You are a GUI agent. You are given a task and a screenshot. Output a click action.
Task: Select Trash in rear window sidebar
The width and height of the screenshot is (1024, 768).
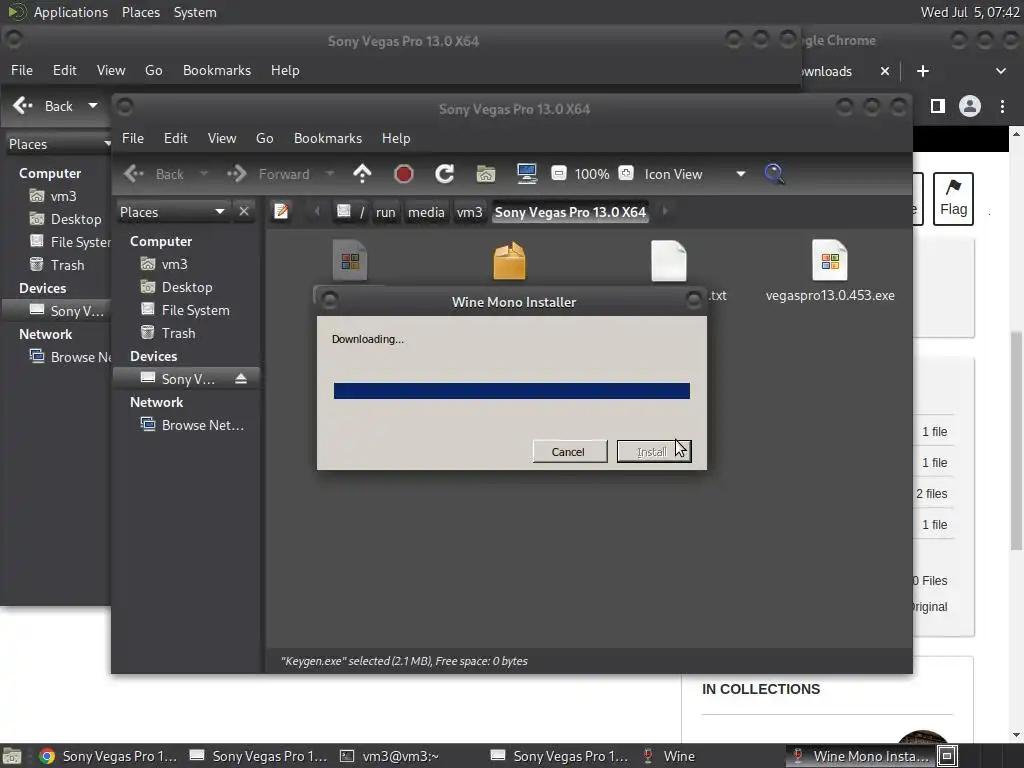(67, 265)
